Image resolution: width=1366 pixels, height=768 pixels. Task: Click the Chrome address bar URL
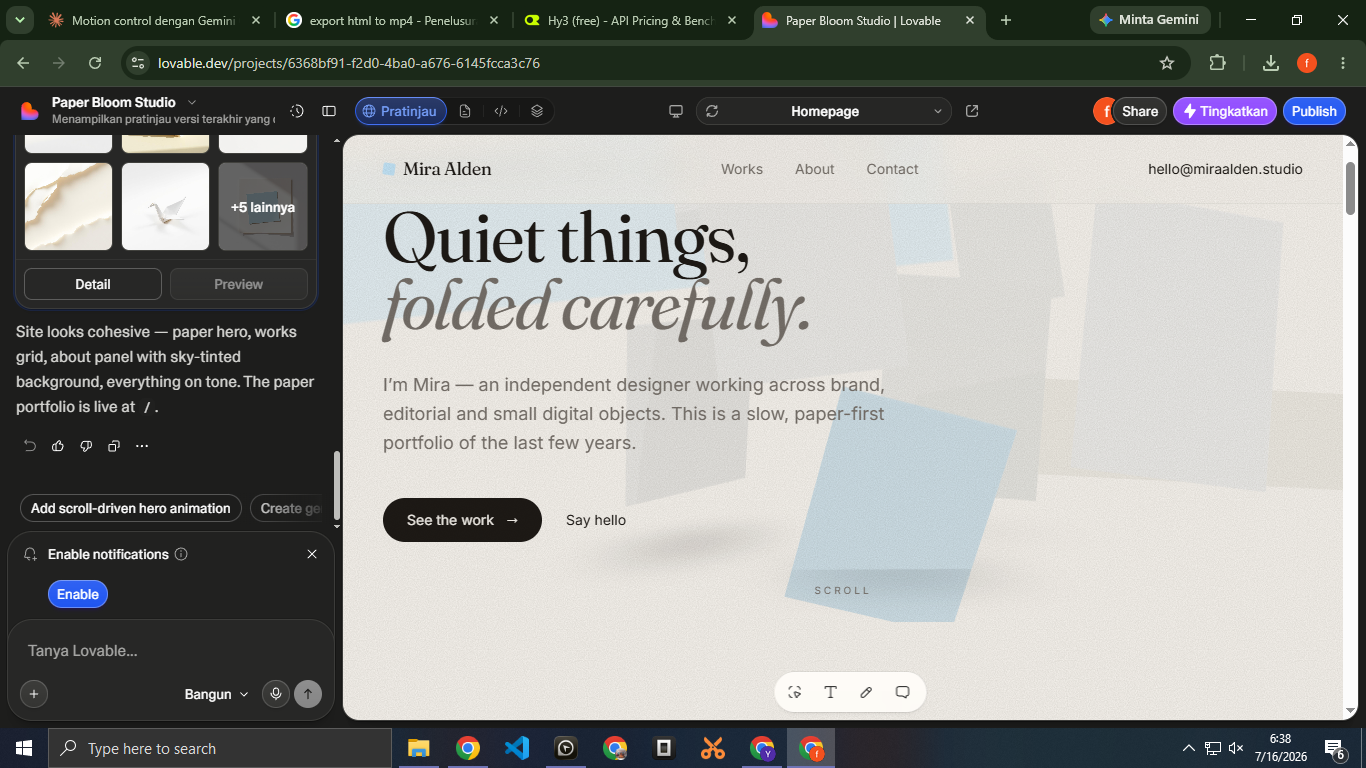[x=349, y=63]
